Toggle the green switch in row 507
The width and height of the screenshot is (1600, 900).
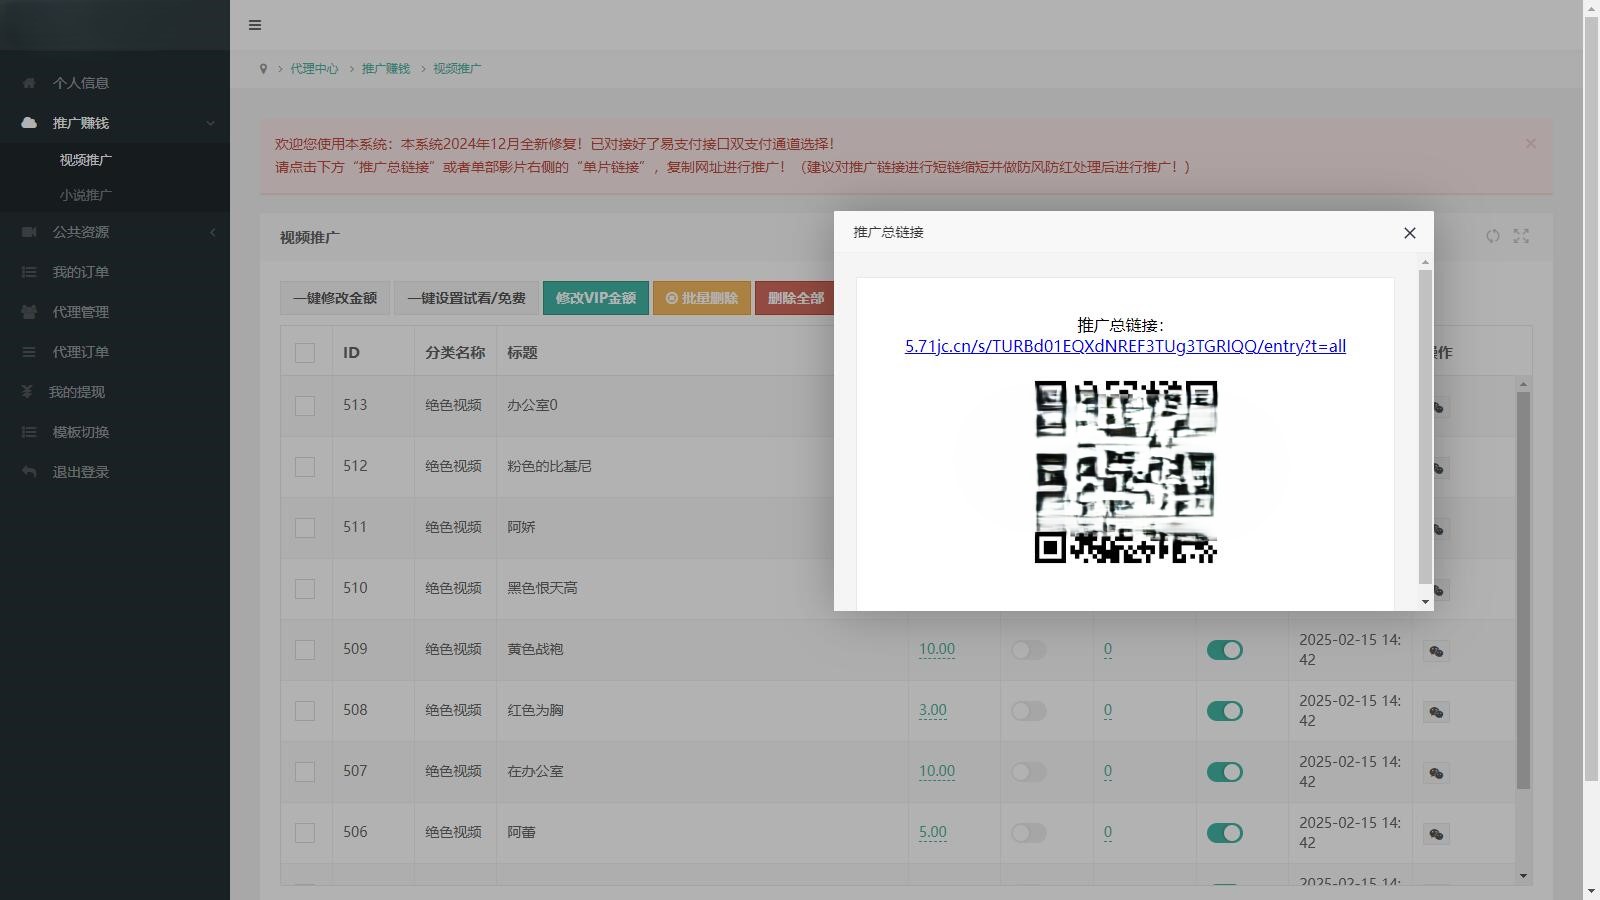(1225, 772)
